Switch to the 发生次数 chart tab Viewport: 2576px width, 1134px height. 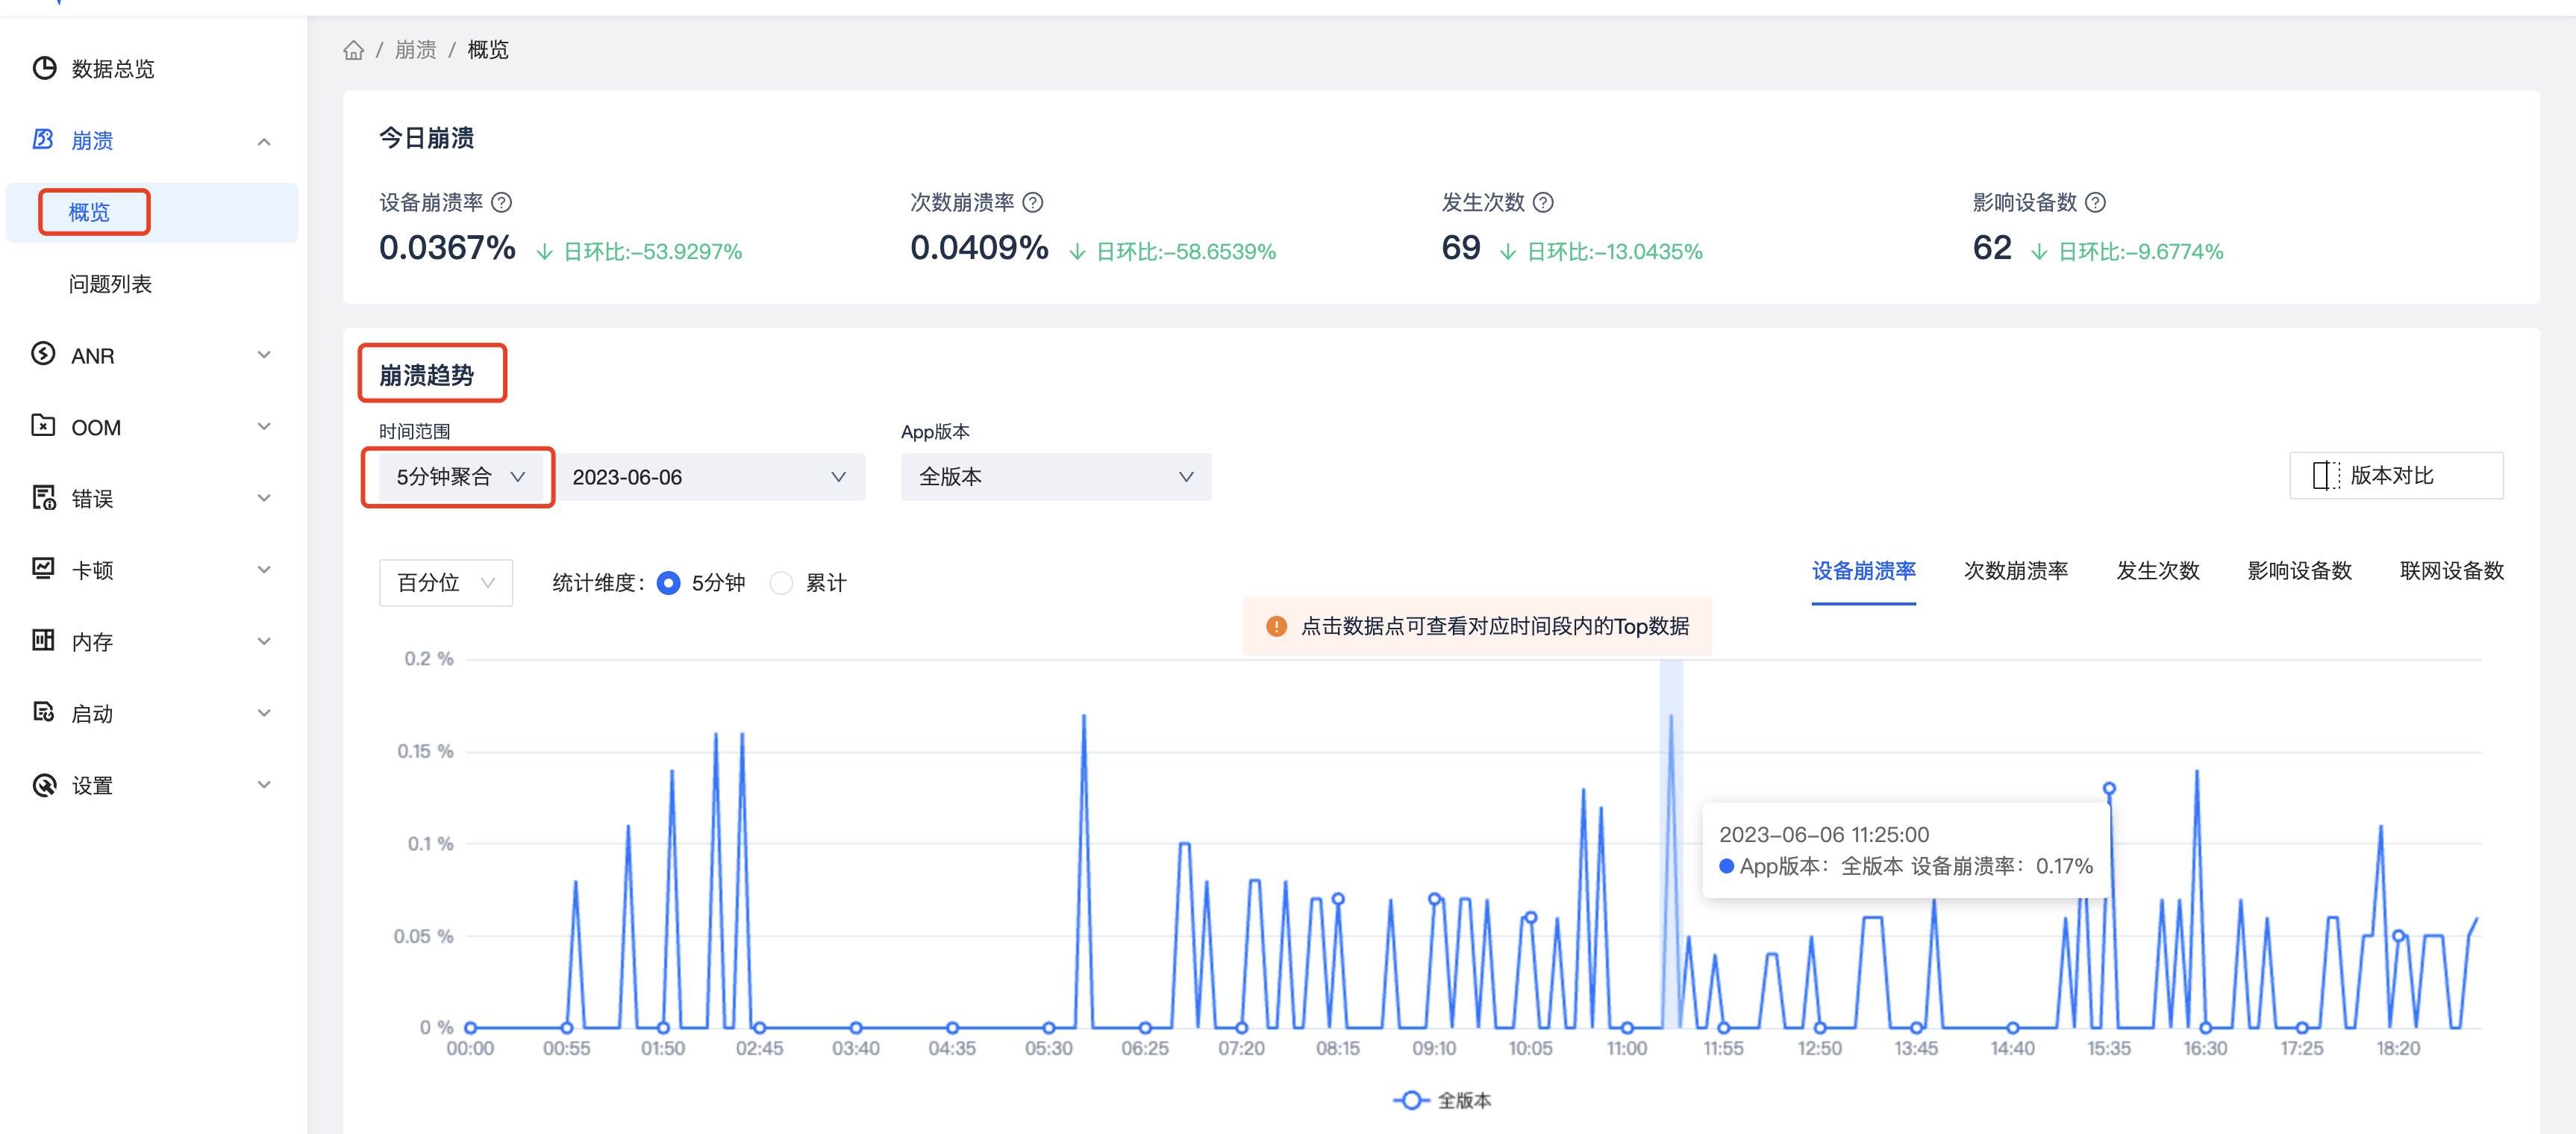click(2158, 571)
